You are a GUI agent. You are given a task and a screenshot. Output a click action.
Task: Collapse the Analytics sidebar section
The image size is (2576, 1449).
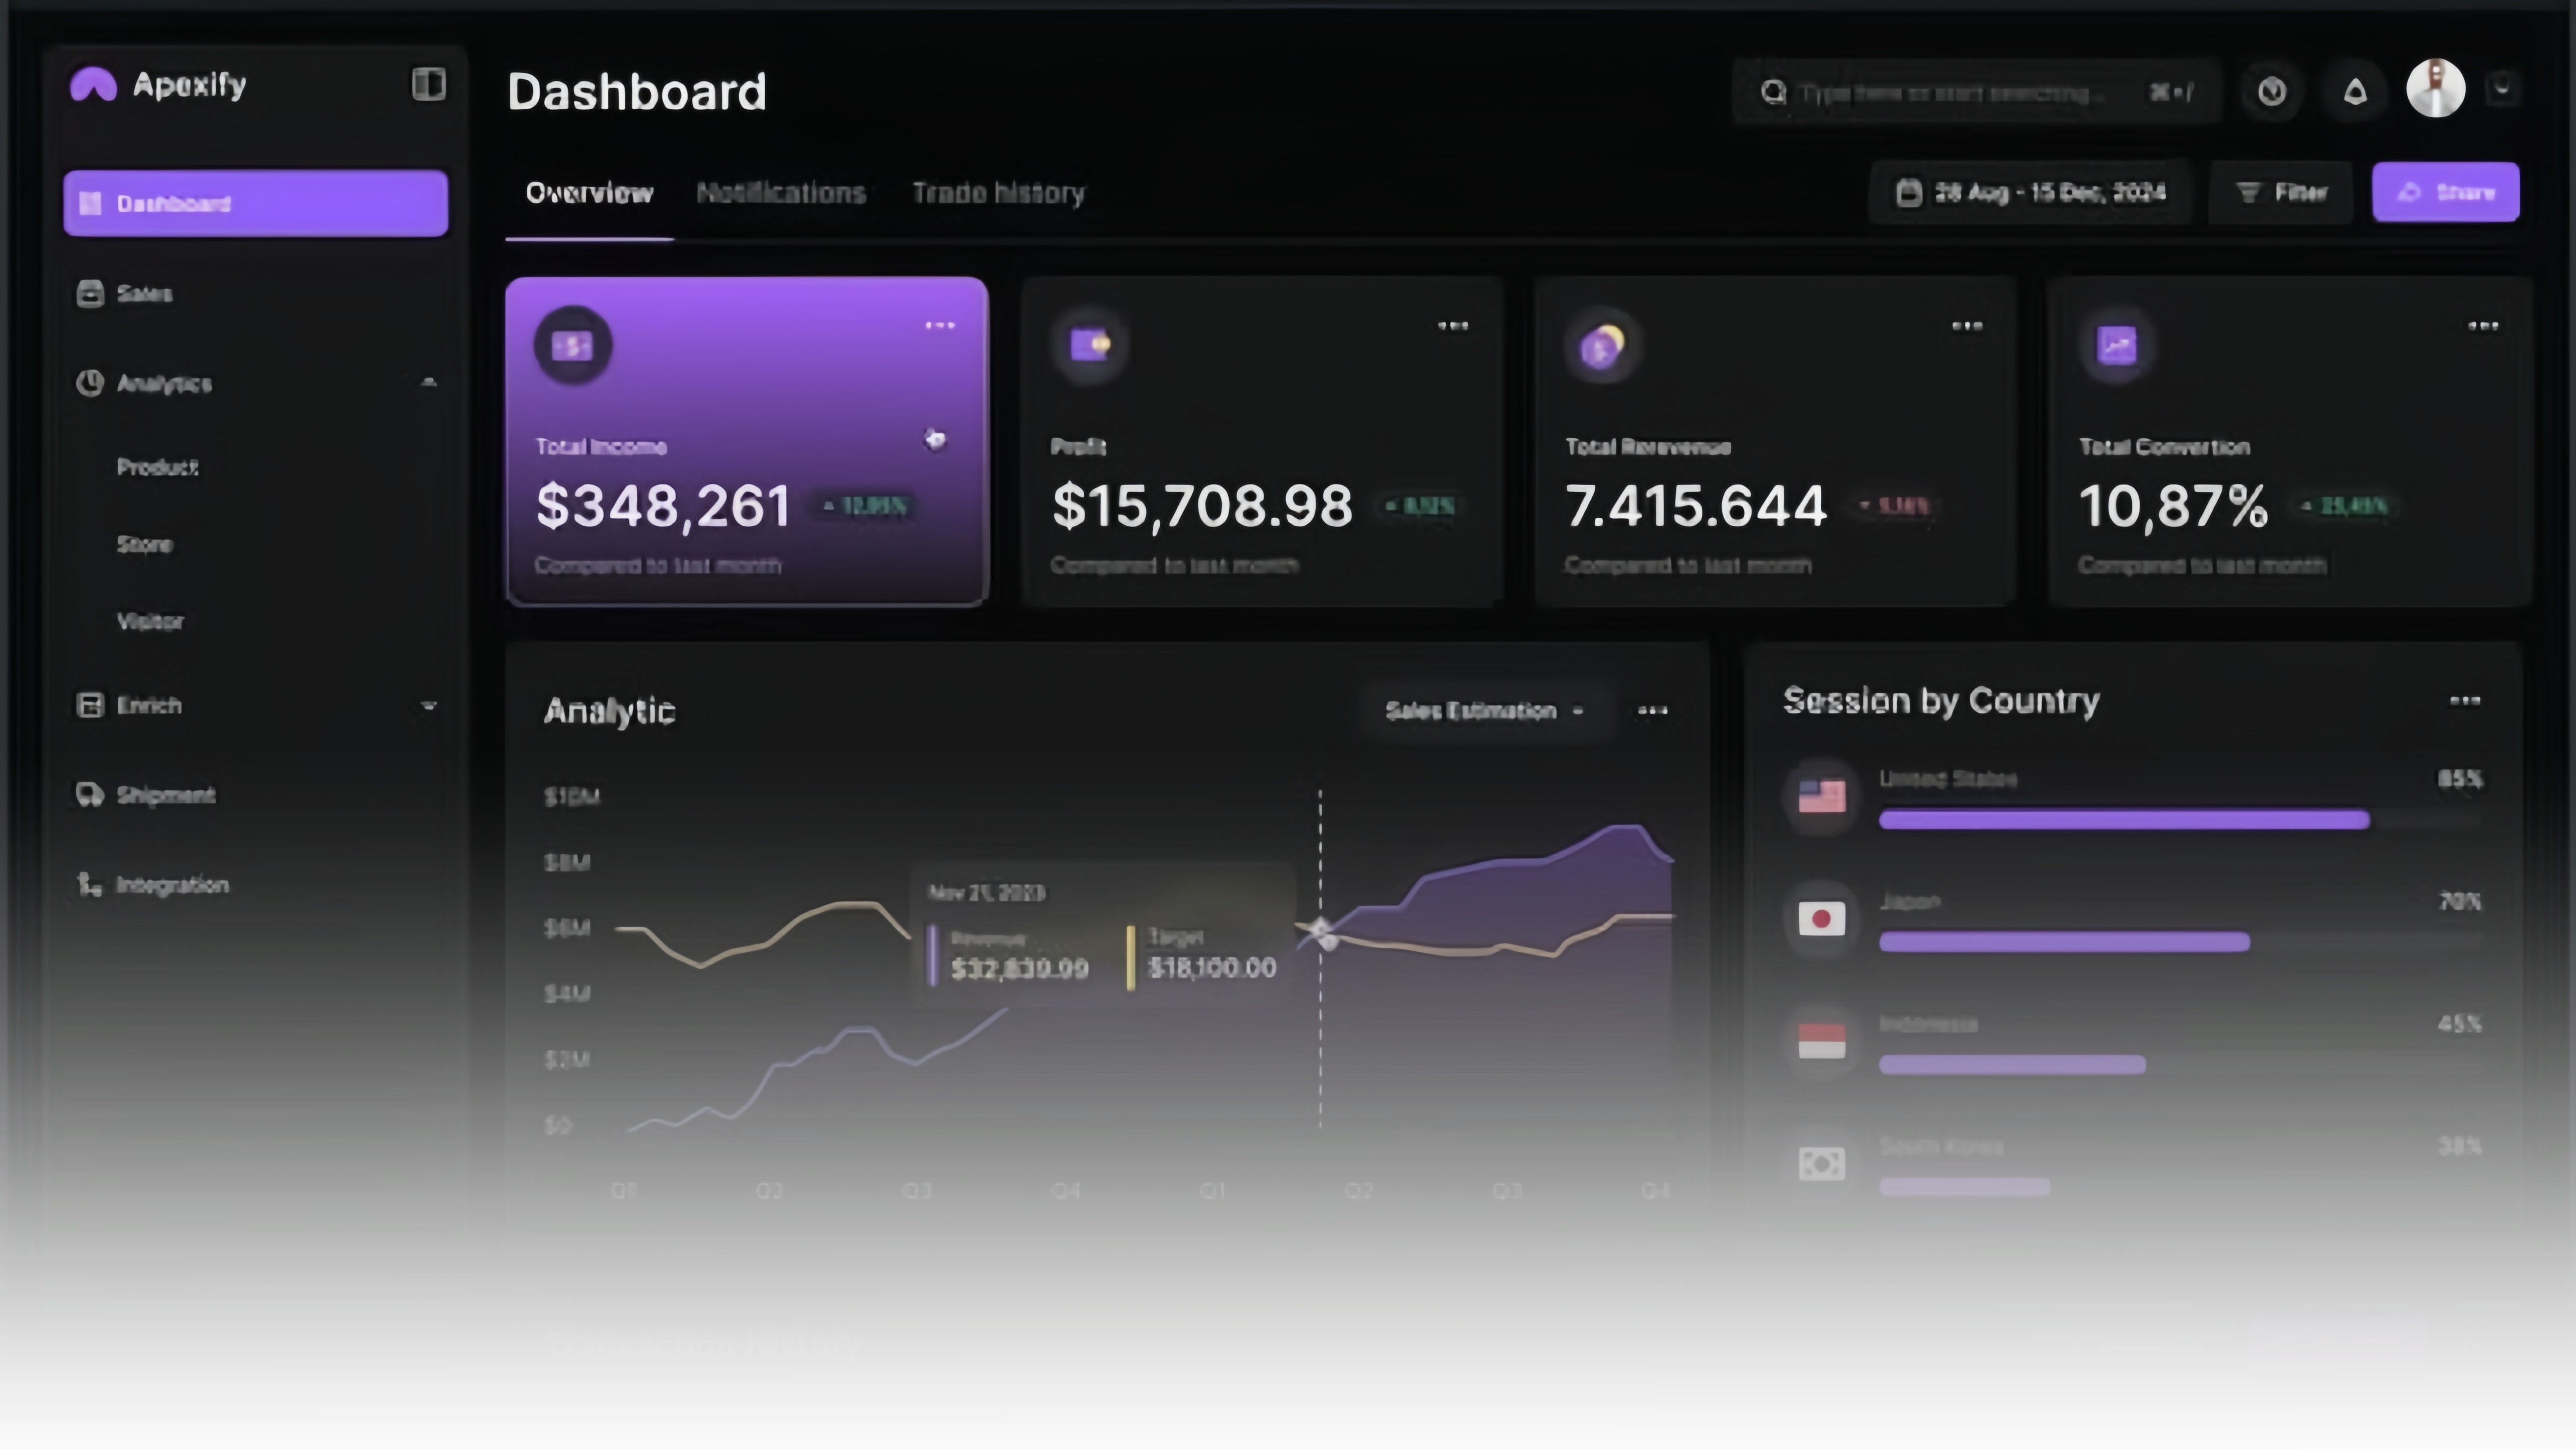coord(429,383)
